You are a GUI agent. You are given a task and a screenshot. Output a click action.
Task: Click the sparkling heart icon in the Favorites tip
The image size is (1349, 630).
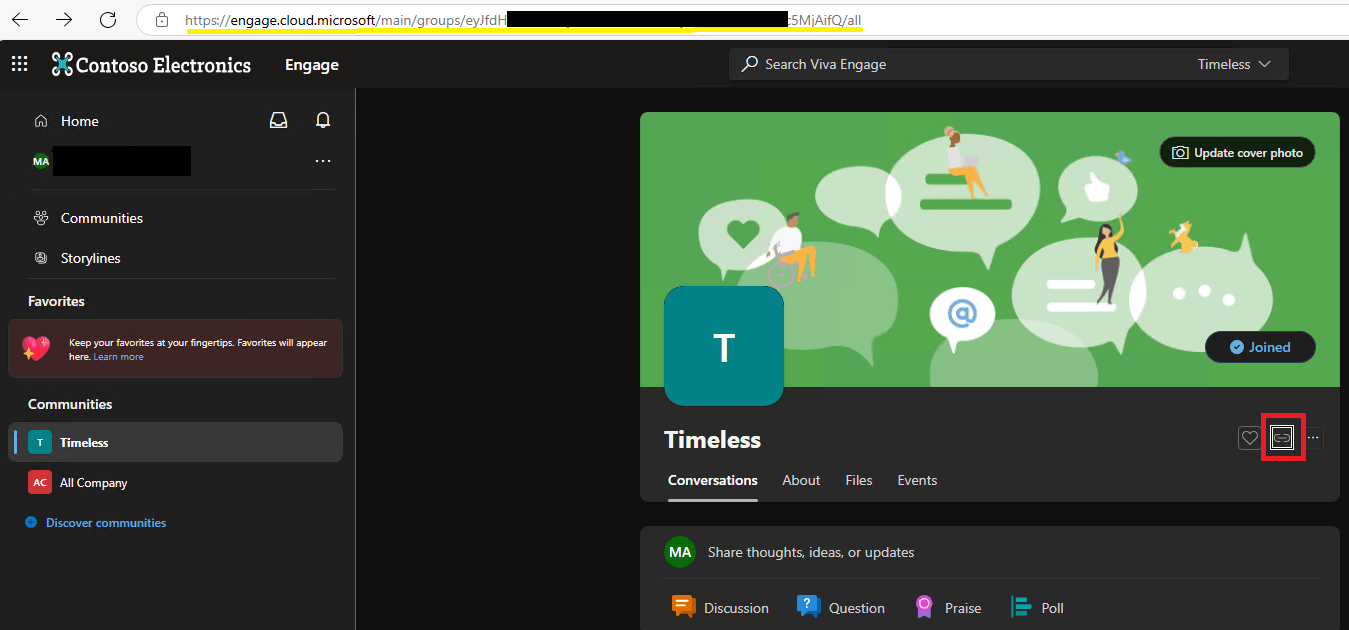pyautogui.click(x=37, y=348)
